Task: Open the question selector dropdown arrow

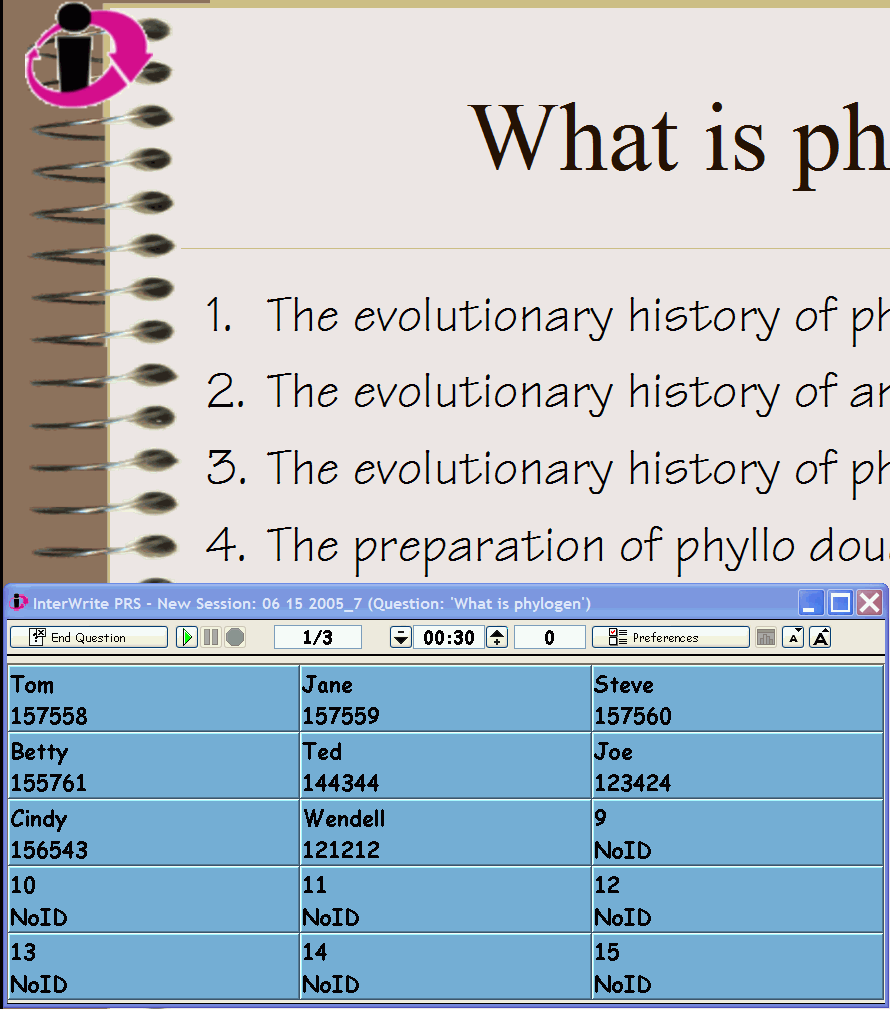Action: pos(400,637)
